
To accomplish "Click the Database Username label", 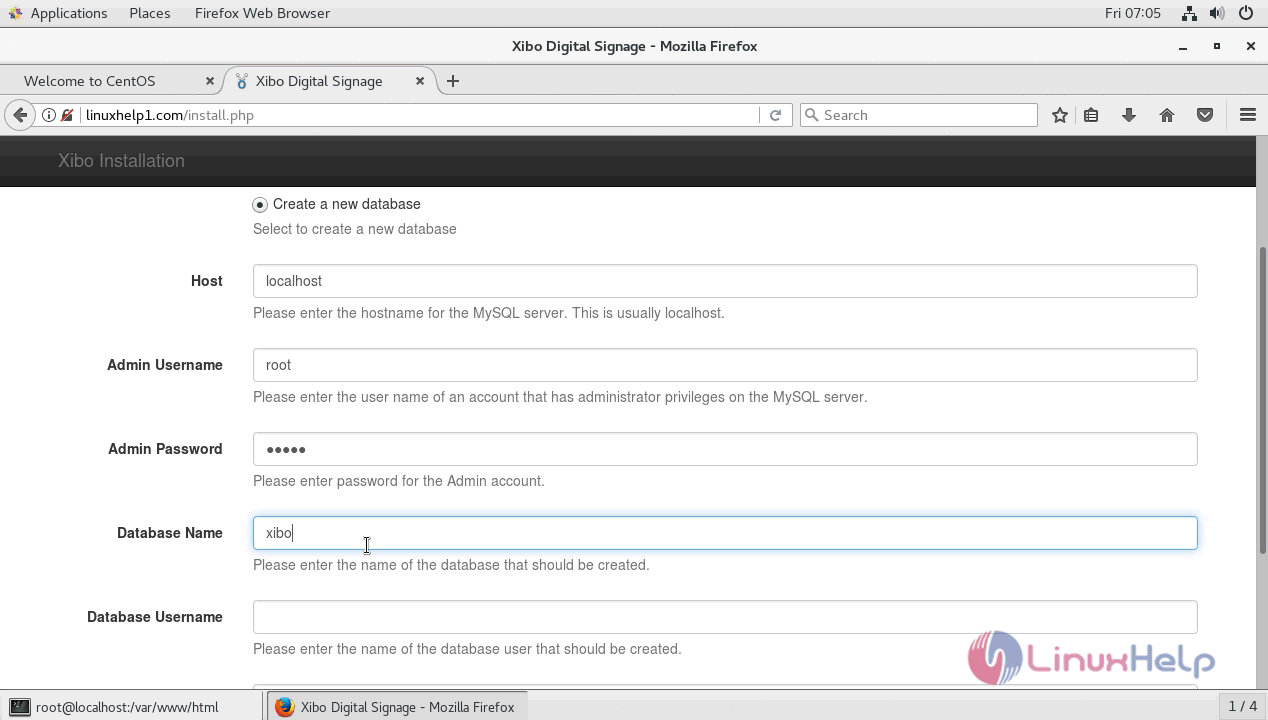I will click(x=155, y=617).
